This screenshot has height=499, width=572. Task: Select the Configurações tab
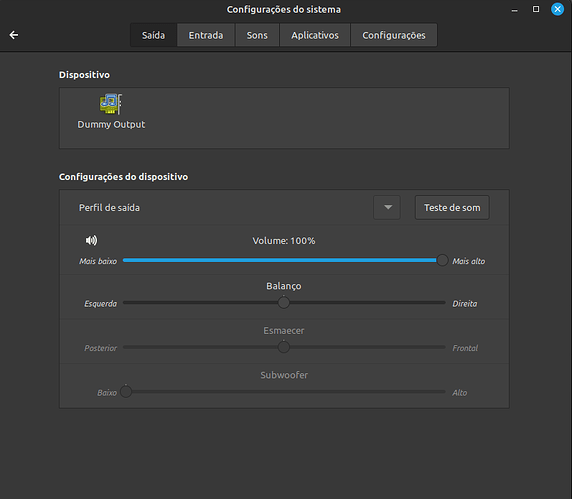[394, 35]
